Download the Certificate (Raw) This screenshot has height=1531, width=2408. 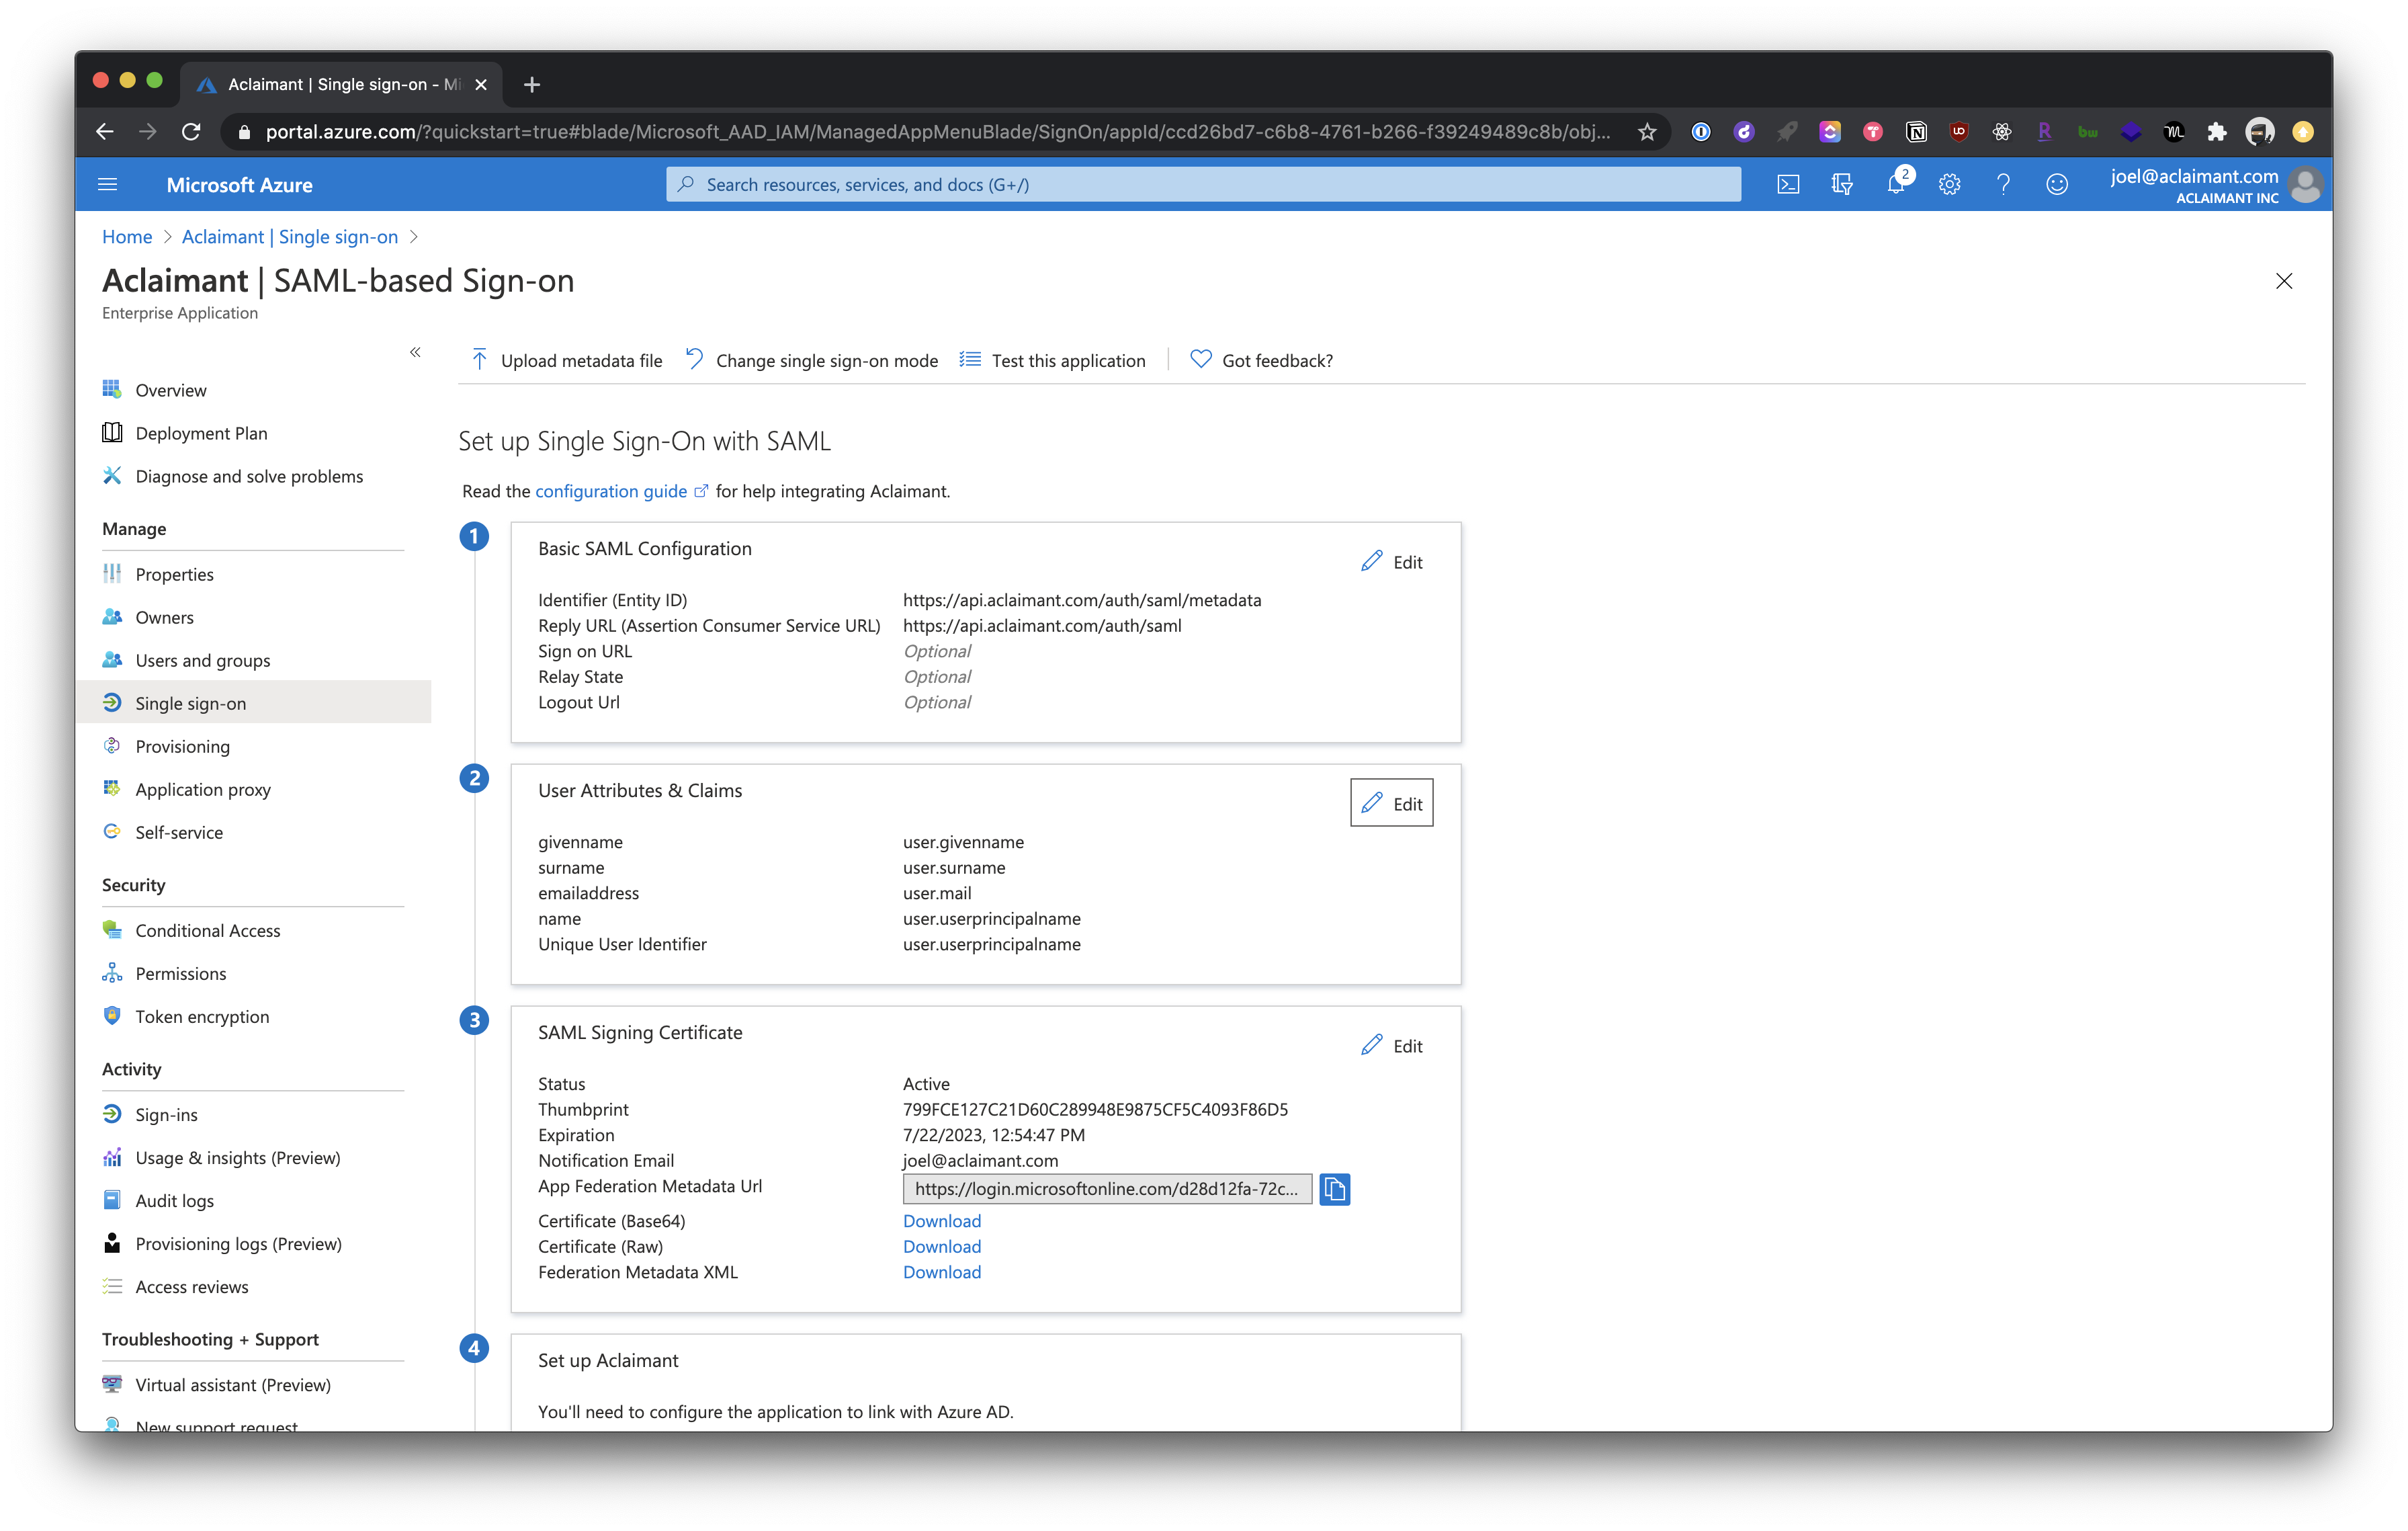tap(942, 1246)
